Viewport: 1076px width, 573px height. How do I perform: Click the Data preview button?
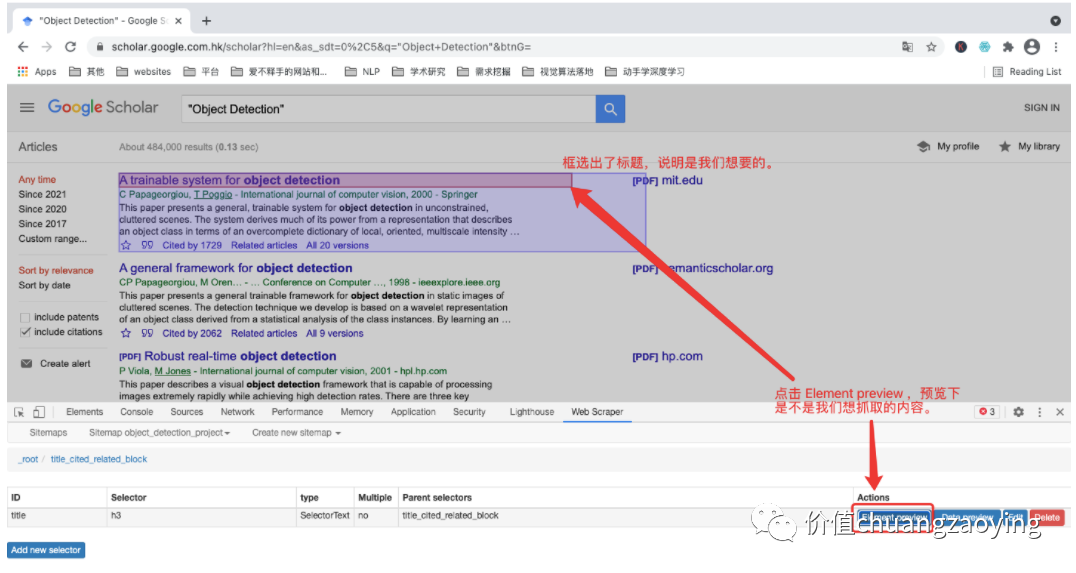pyautogui.click(x=967, y=517)
